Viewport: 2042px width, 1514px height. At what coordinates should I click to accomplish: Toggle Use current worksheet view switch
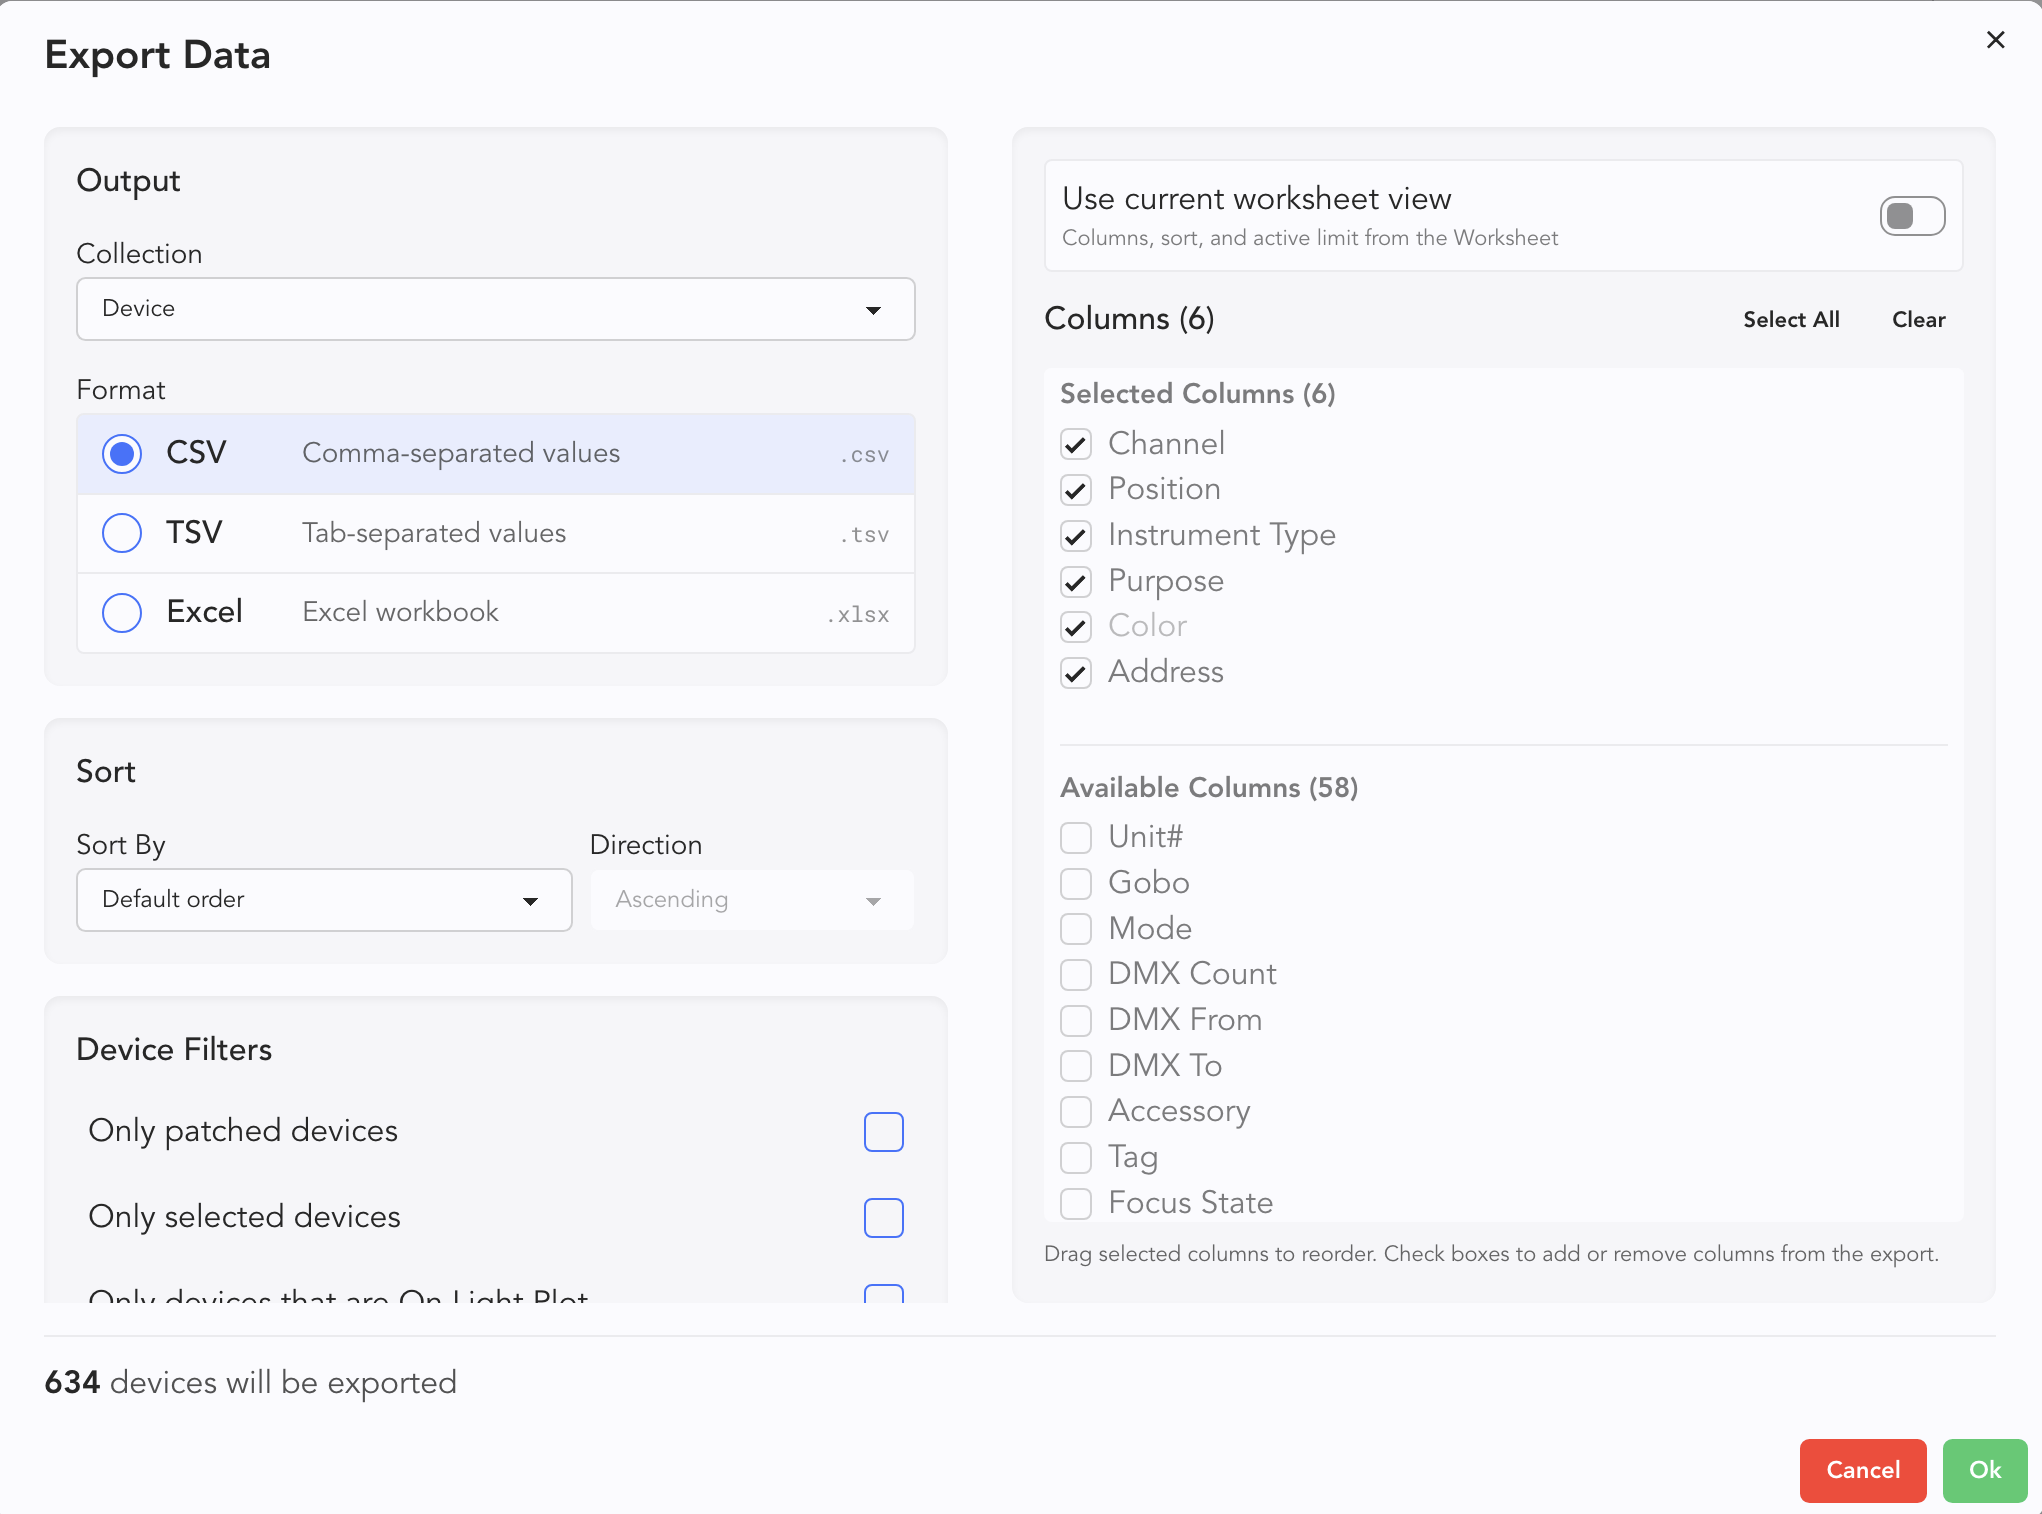point(1912,216)
